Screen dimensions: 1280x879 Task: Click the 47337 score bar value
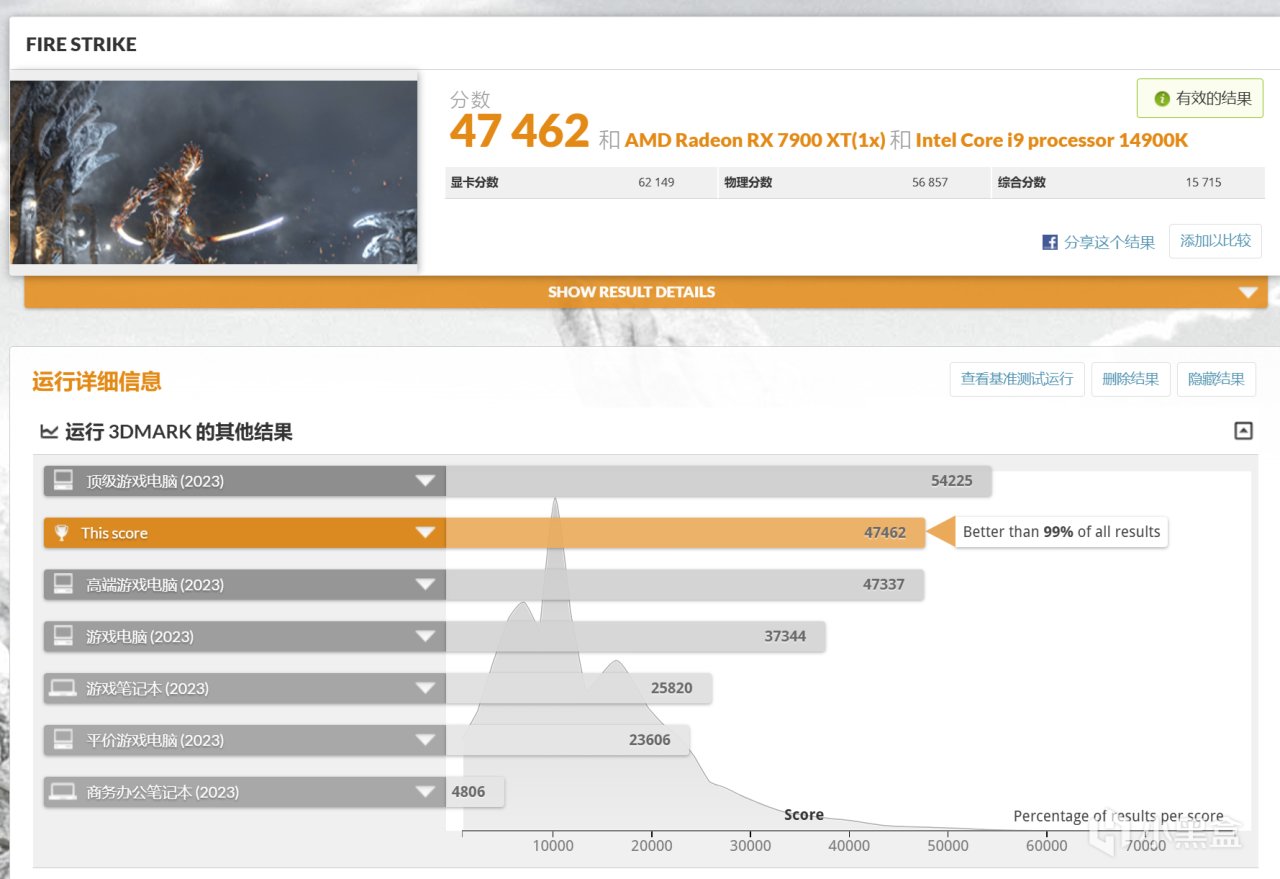tap(883, 585)
